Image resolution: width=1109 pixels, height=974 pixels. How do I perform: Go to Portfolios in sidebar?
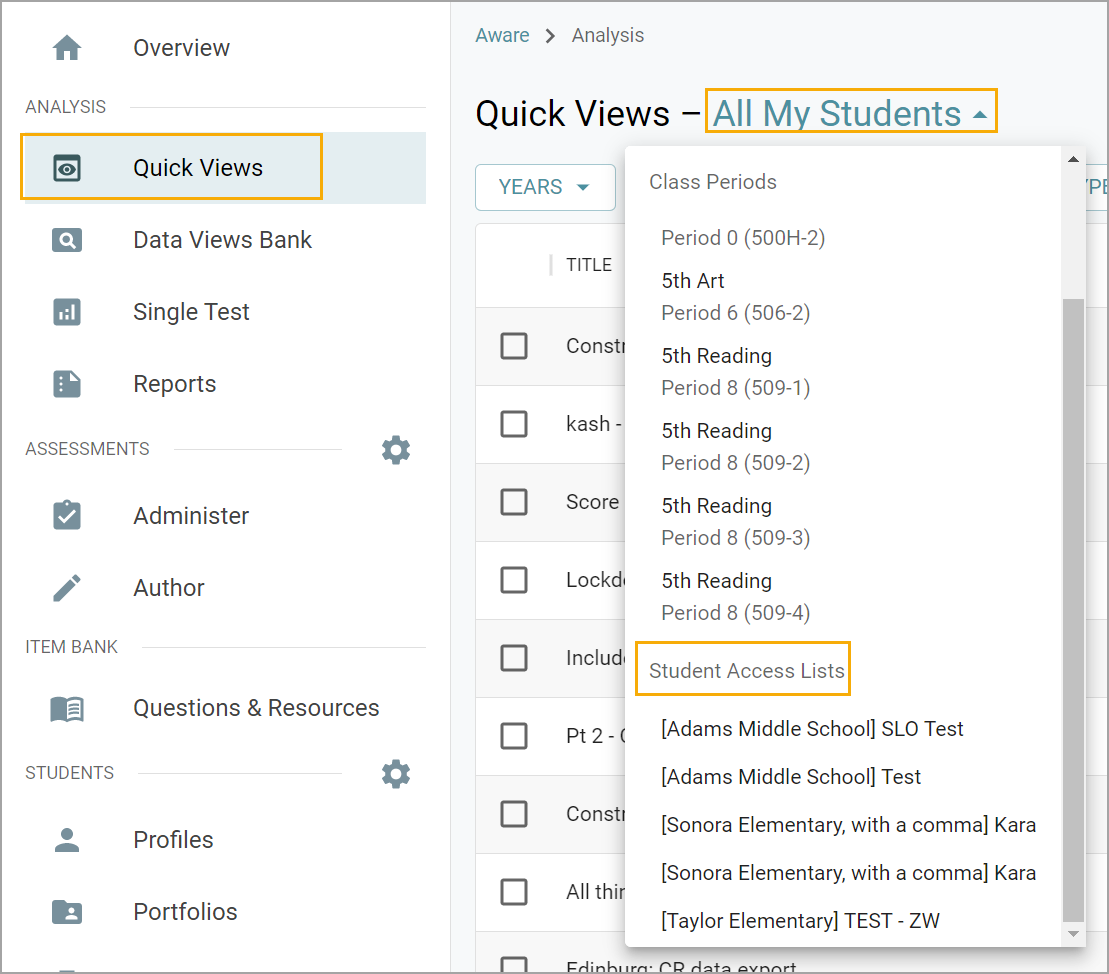coord(185,912)
